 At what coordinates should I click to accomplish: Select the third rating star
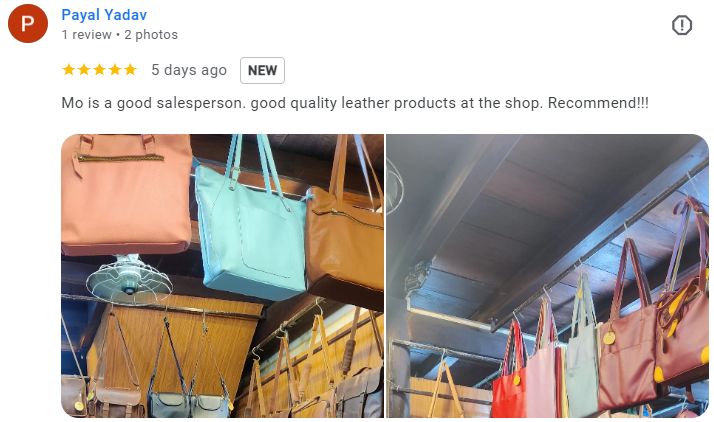(100, 70)
